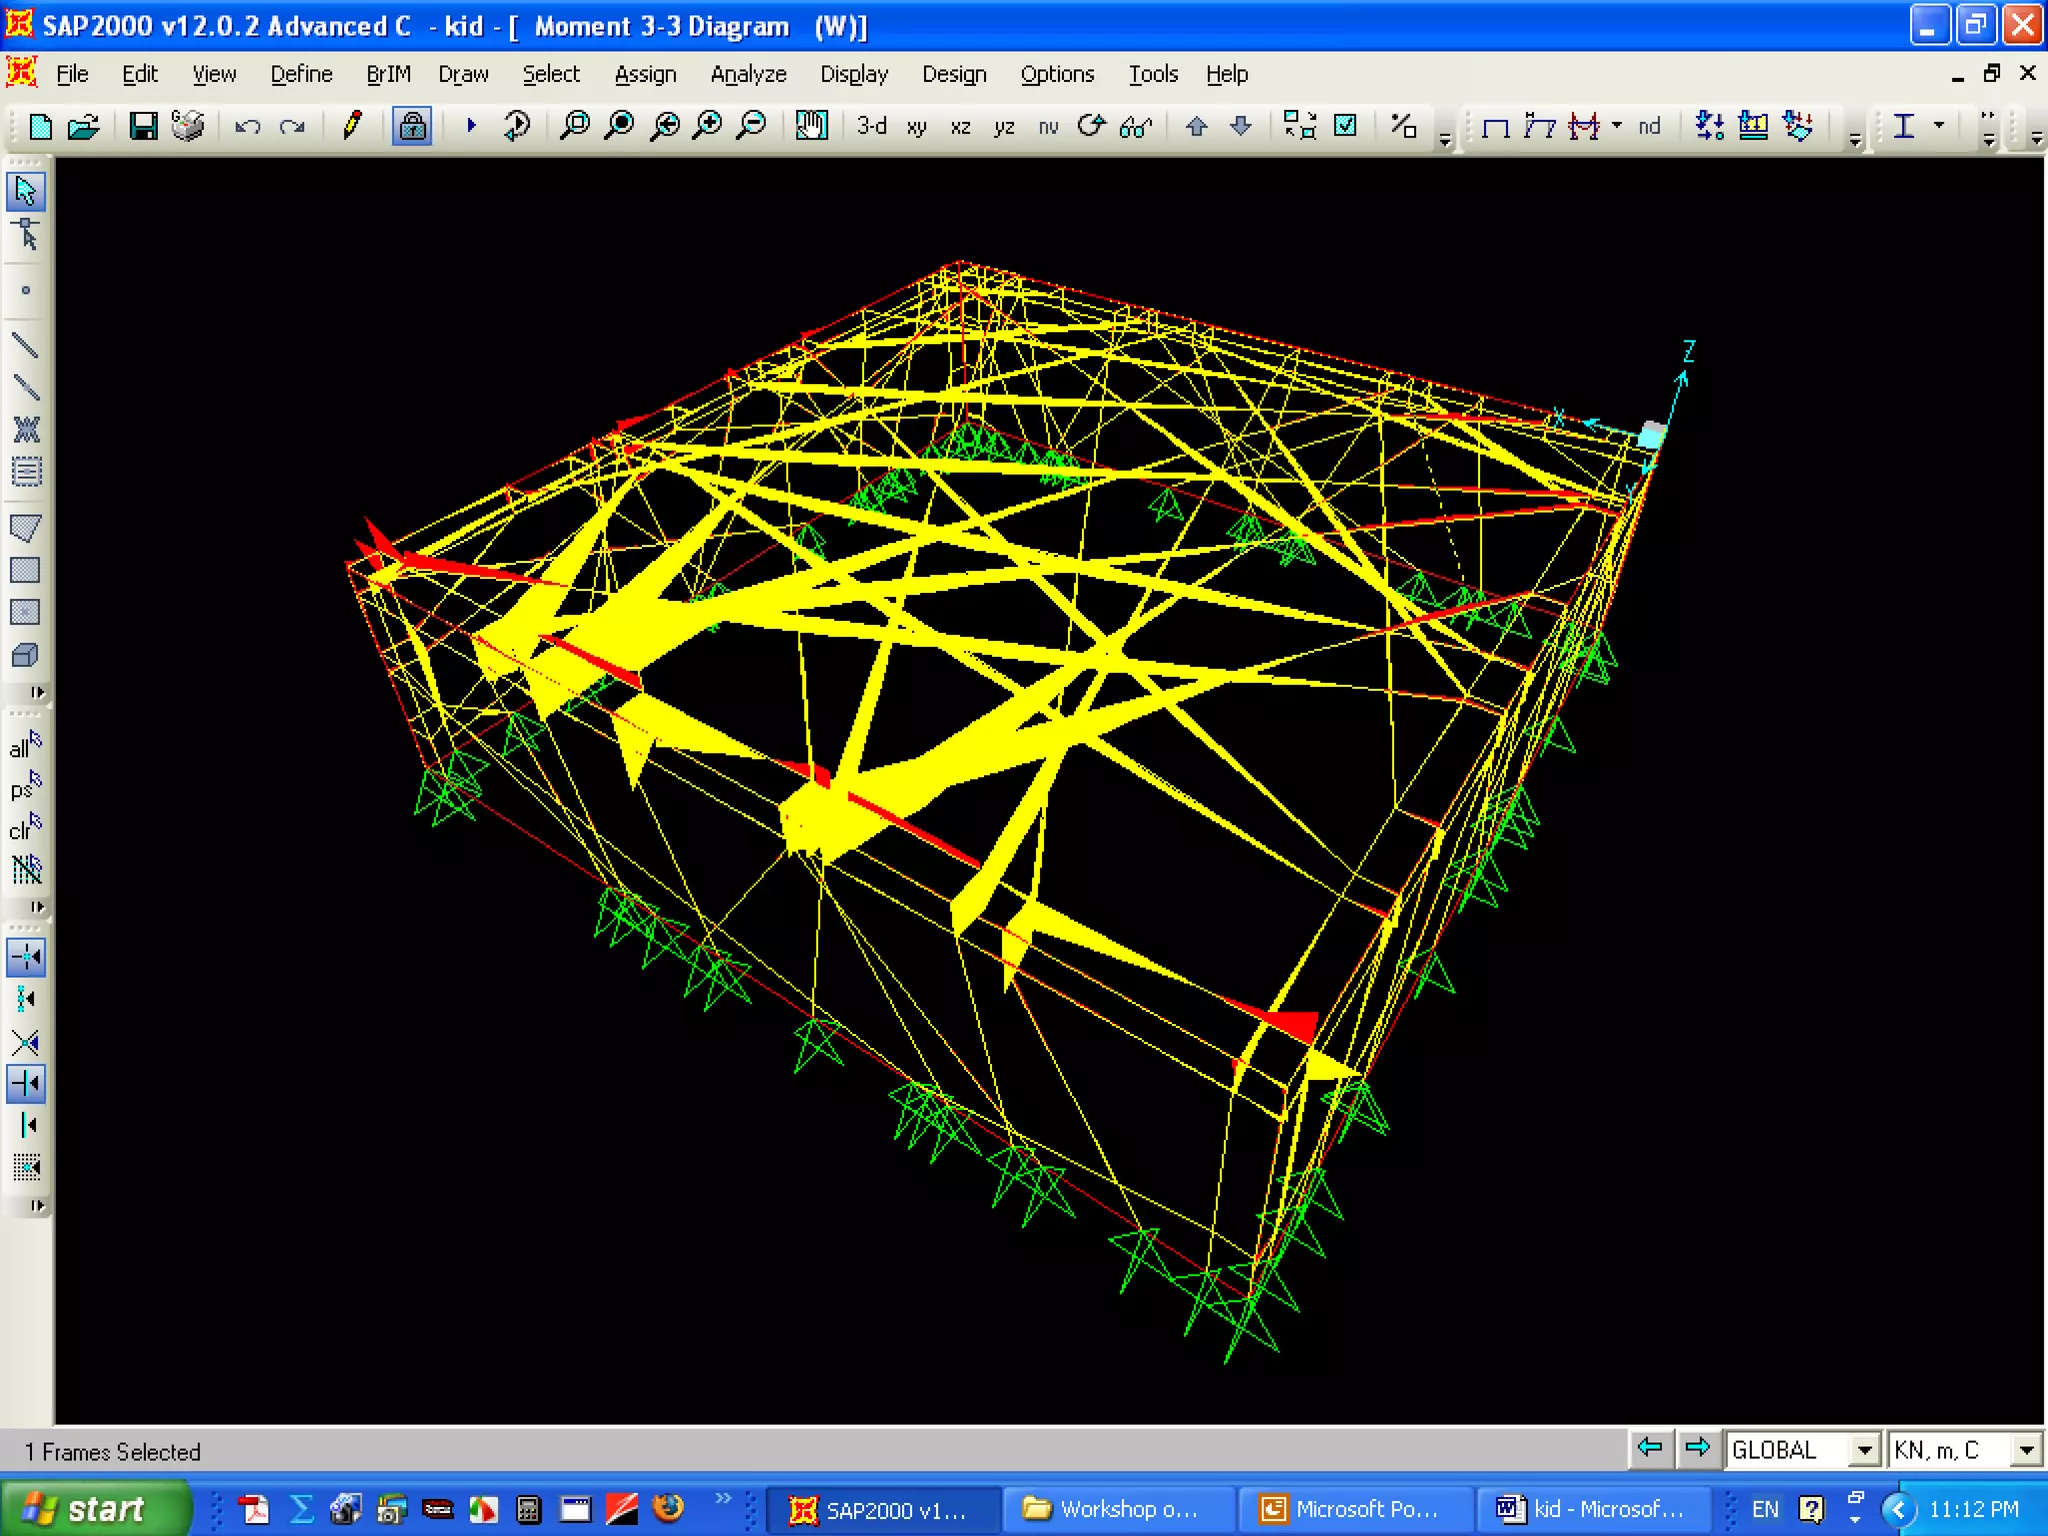
Task: Click the Save model floppy icon
Action: tap(143, 126)
